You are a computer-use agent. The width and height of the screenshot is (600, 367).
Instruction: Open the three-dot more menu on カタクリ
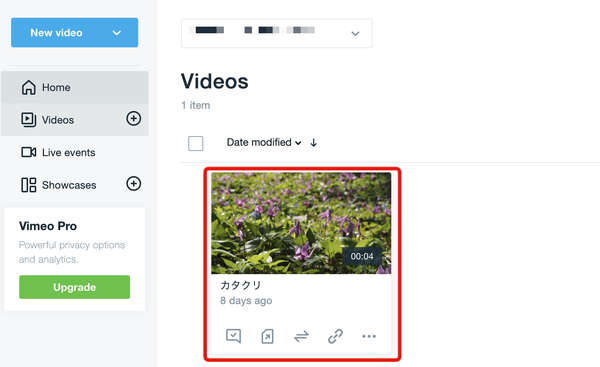click(369, 336)
